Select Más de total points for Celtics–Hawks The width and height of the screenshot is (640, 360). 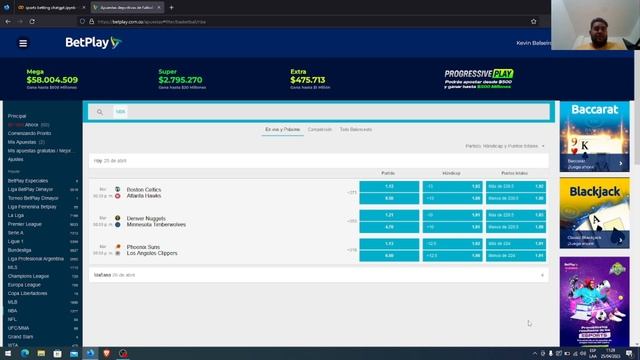click(516, 186)
